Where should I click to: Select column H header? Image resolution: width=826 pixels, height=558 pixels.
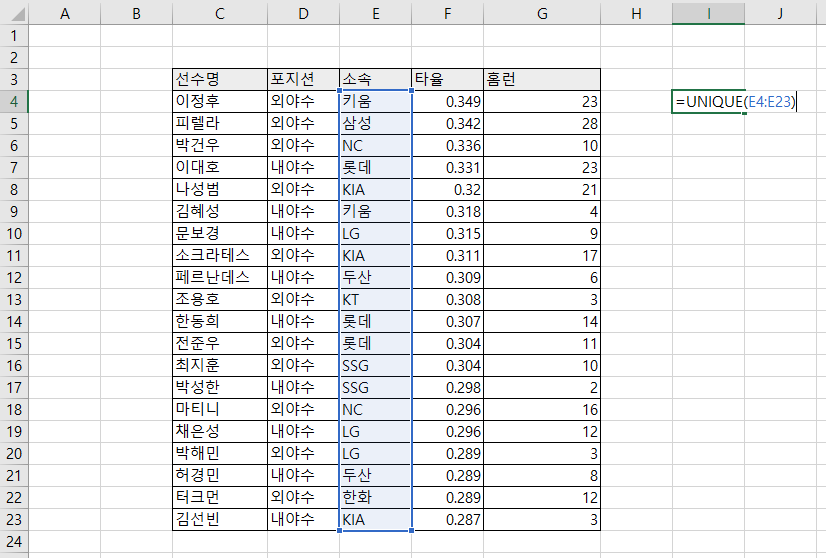636,13
